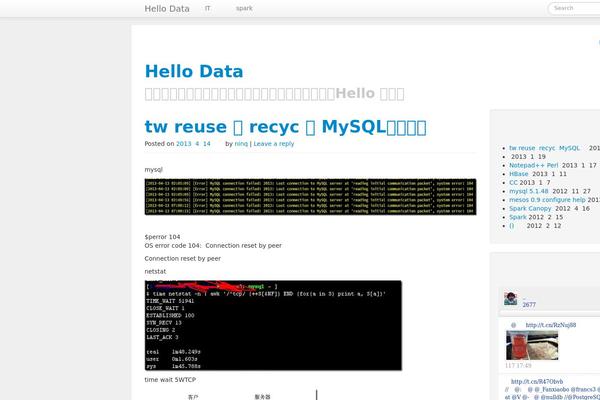Select the $perror 104 text line

tap(162, 237)
